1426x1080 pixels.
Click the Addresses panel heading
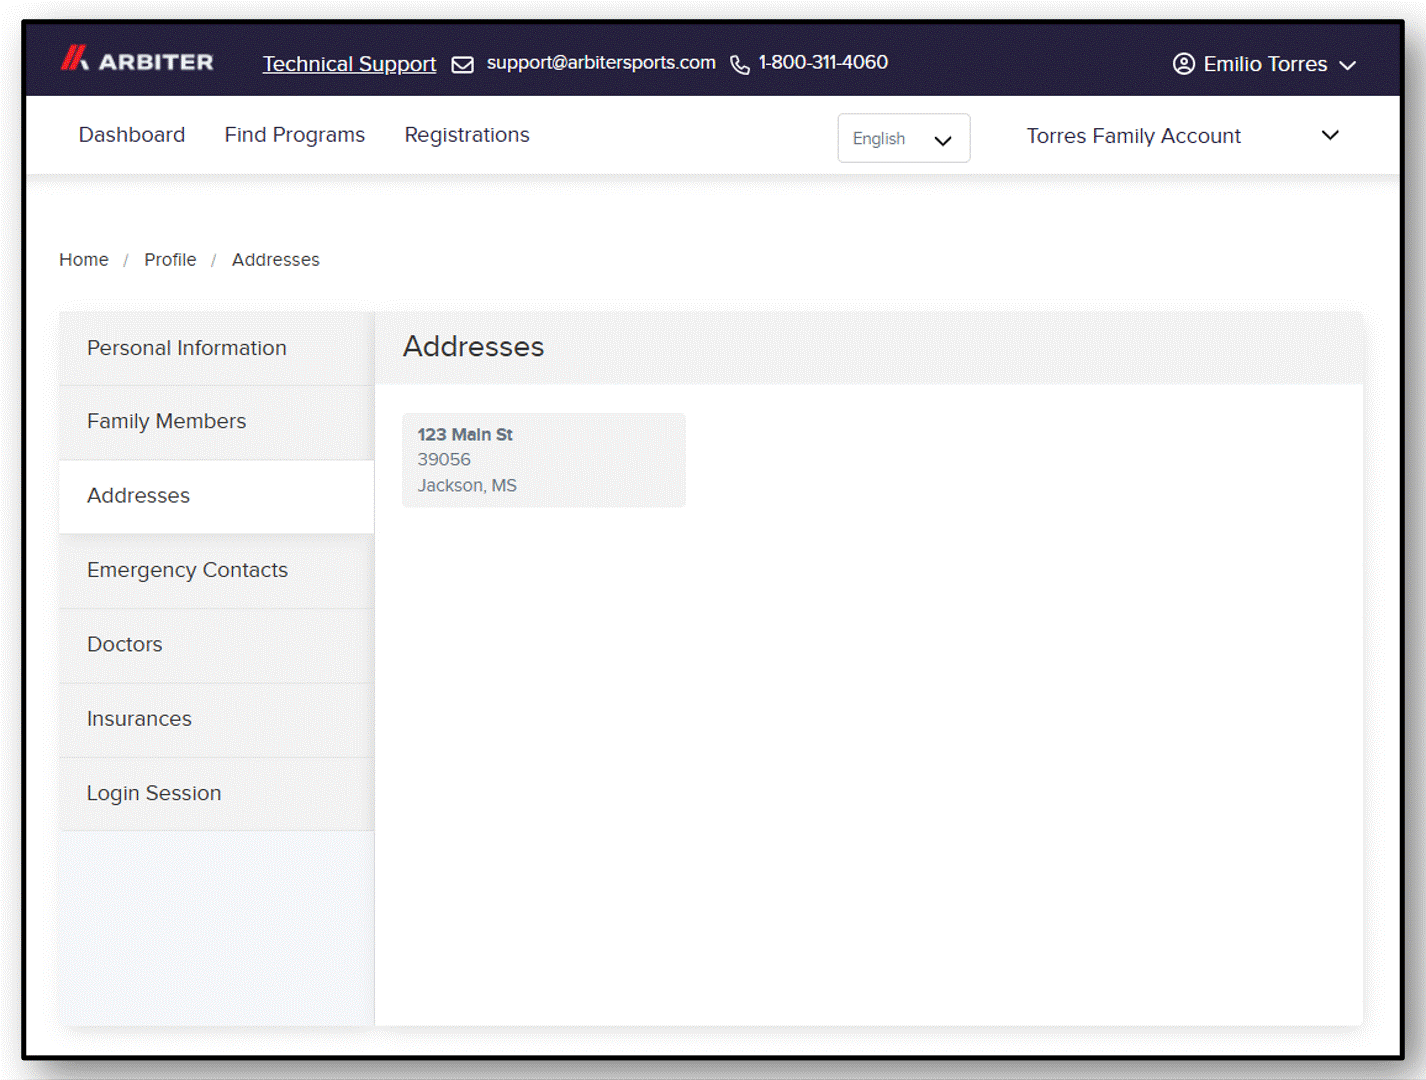[x=474, y=347]
